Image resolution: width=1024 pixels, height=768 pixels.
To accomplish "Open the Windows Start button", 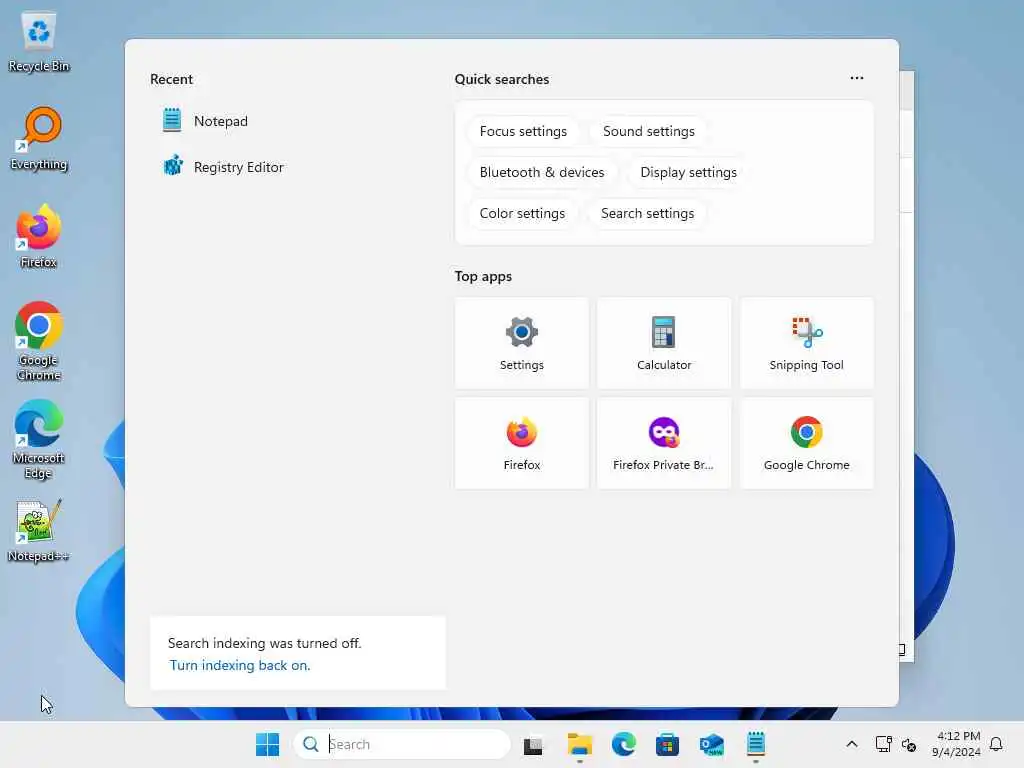I will click(267, 744).
